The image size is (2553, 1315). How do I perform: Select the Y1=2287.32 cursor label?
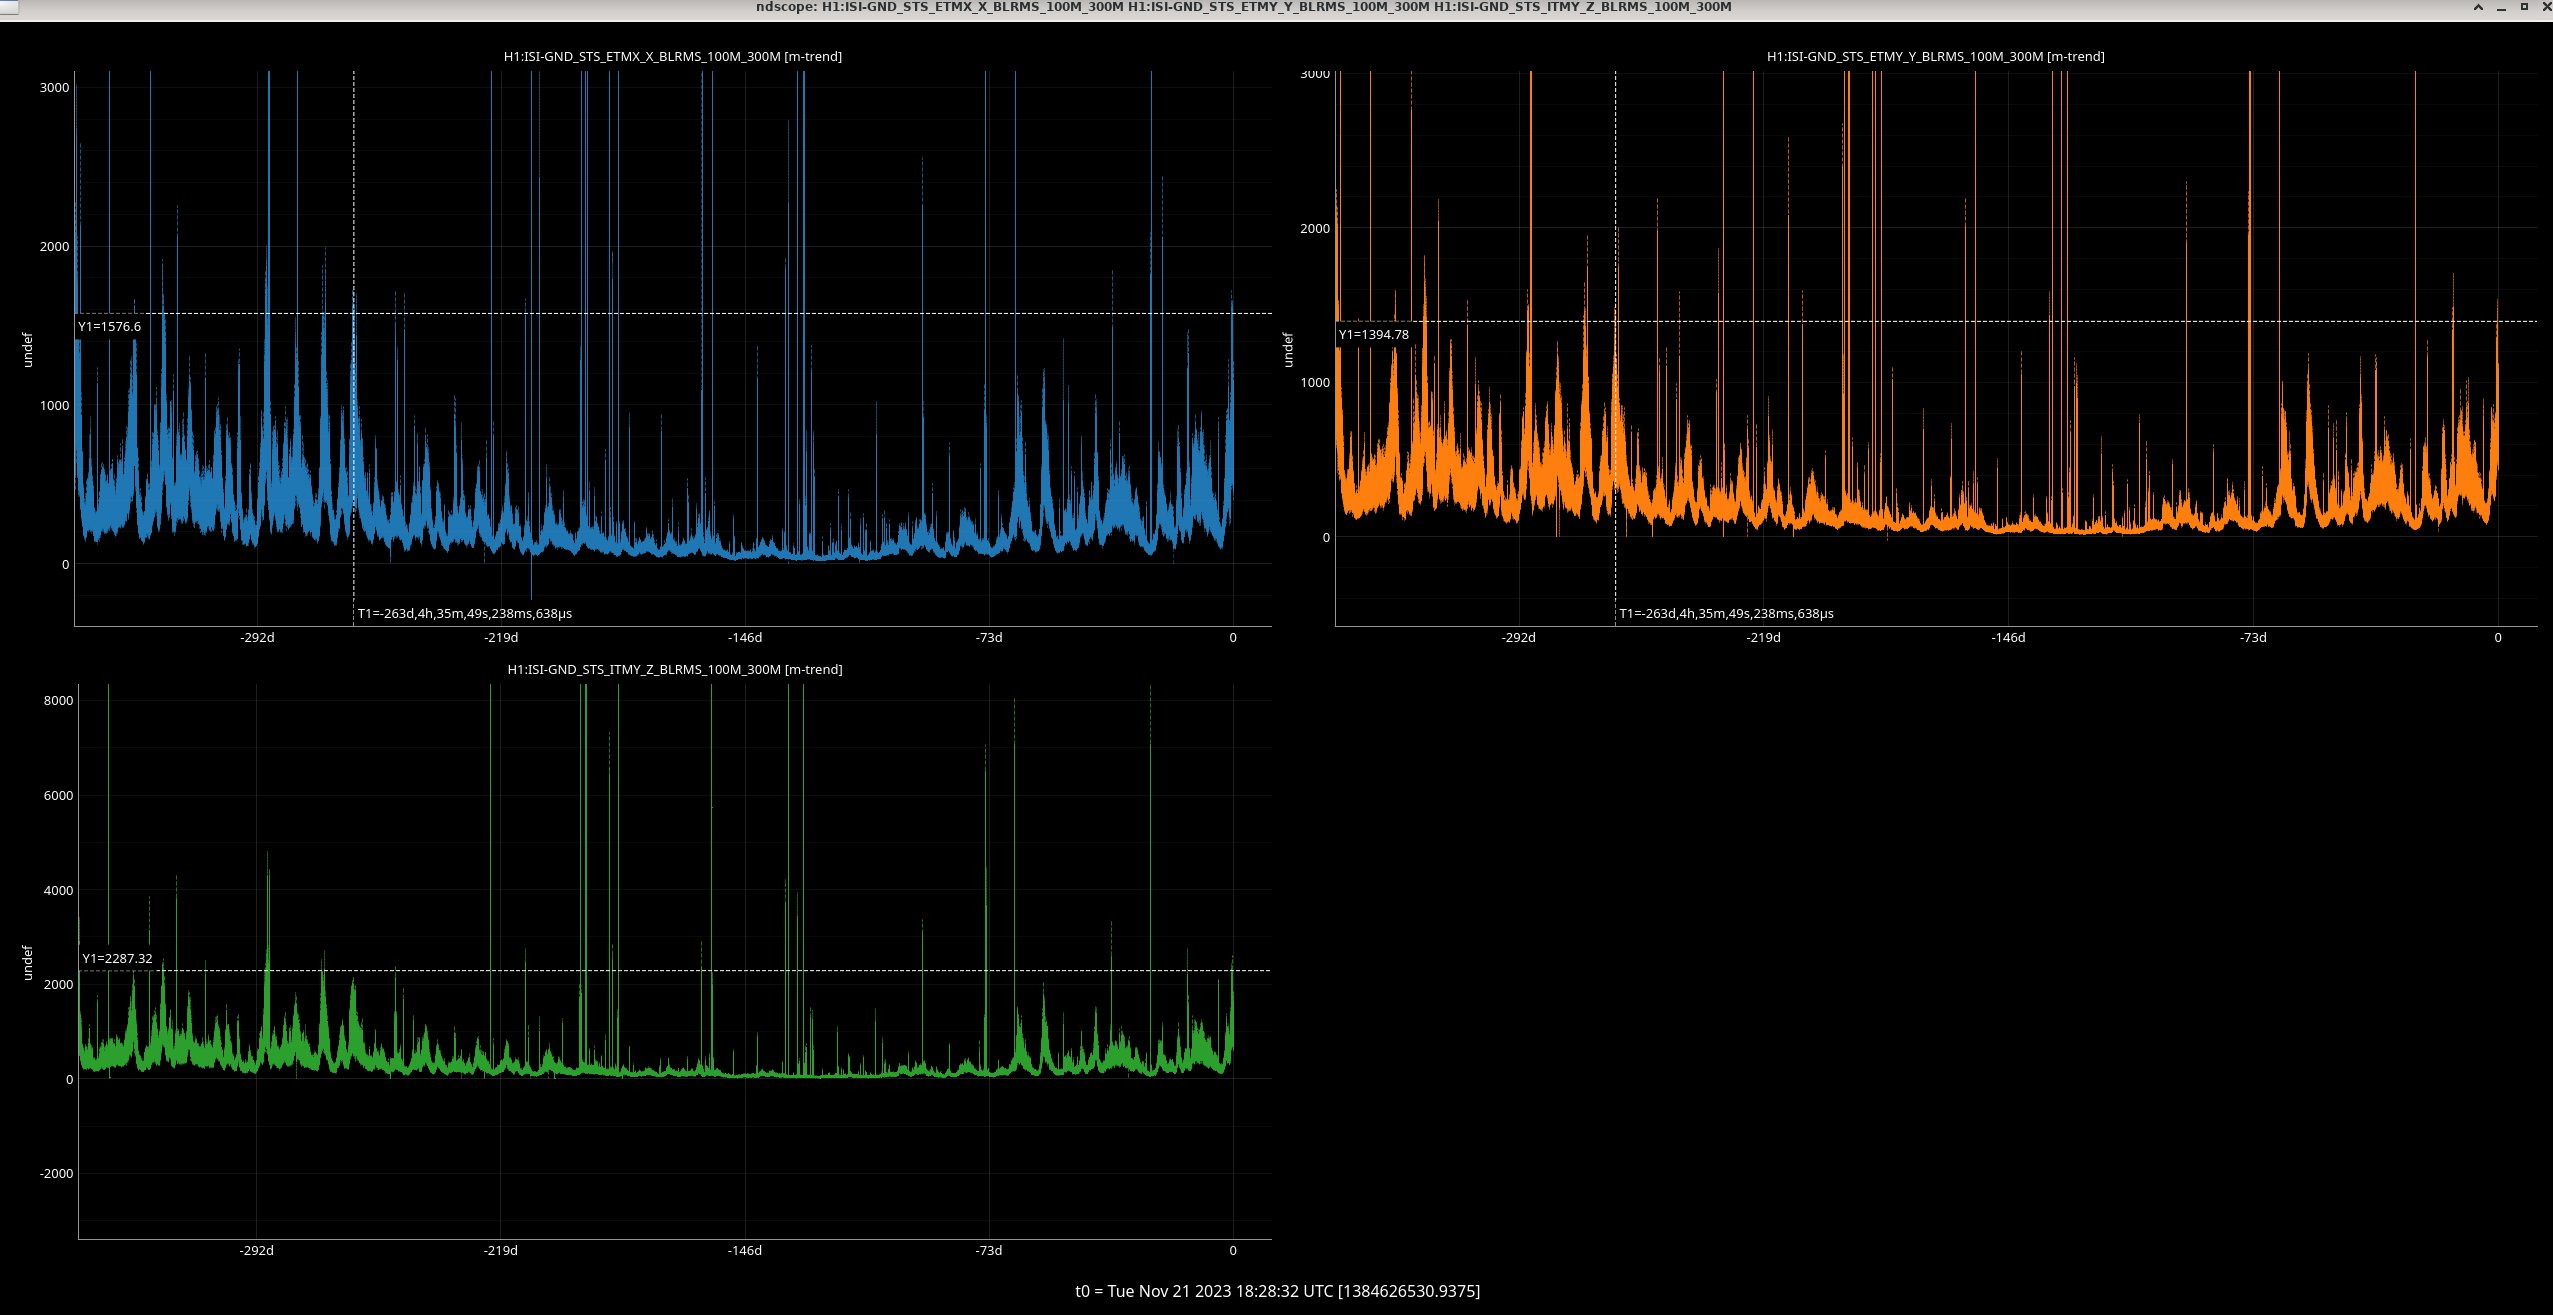[117, 959]
